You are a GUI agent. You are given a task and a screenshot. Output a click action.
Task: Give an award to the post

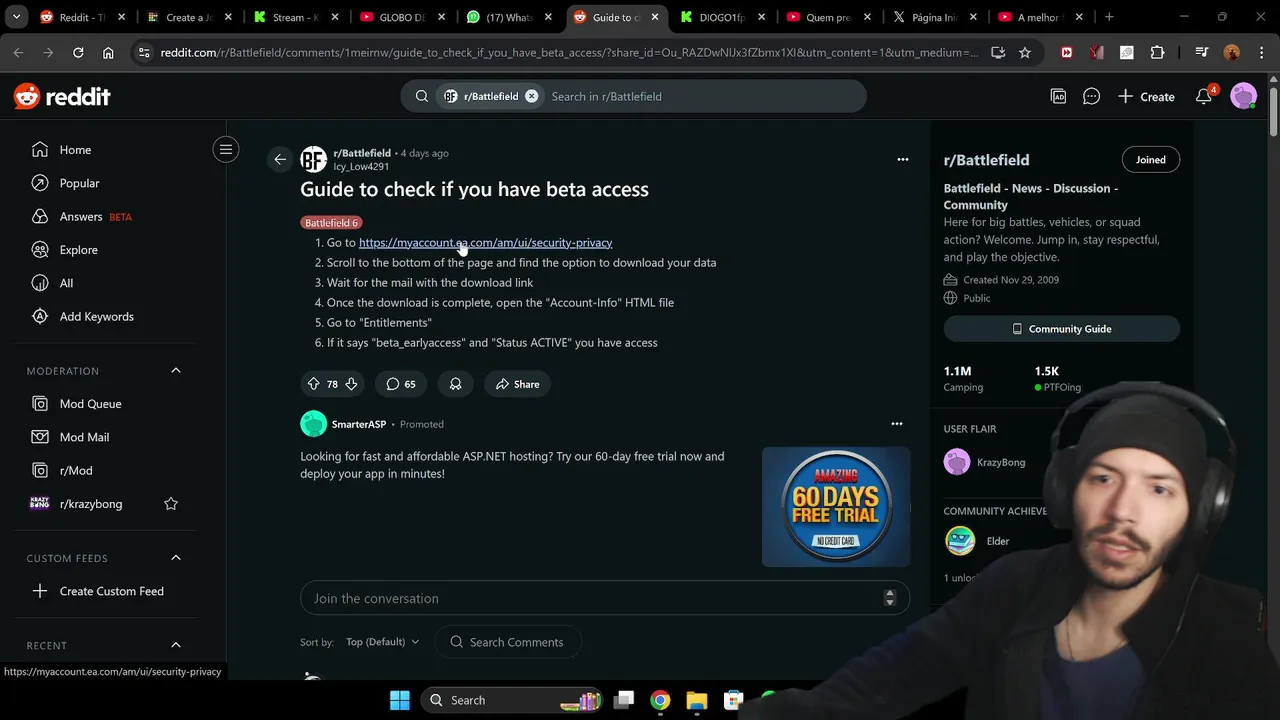click(x=455, y=384)
